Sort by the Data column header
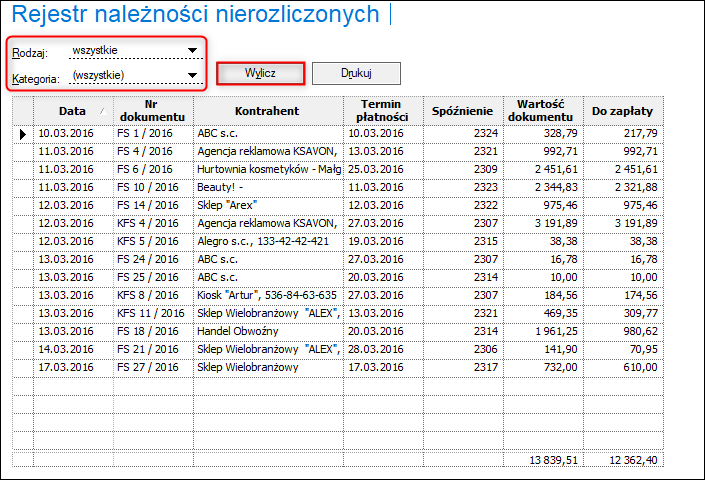 [x=73, y=111]
